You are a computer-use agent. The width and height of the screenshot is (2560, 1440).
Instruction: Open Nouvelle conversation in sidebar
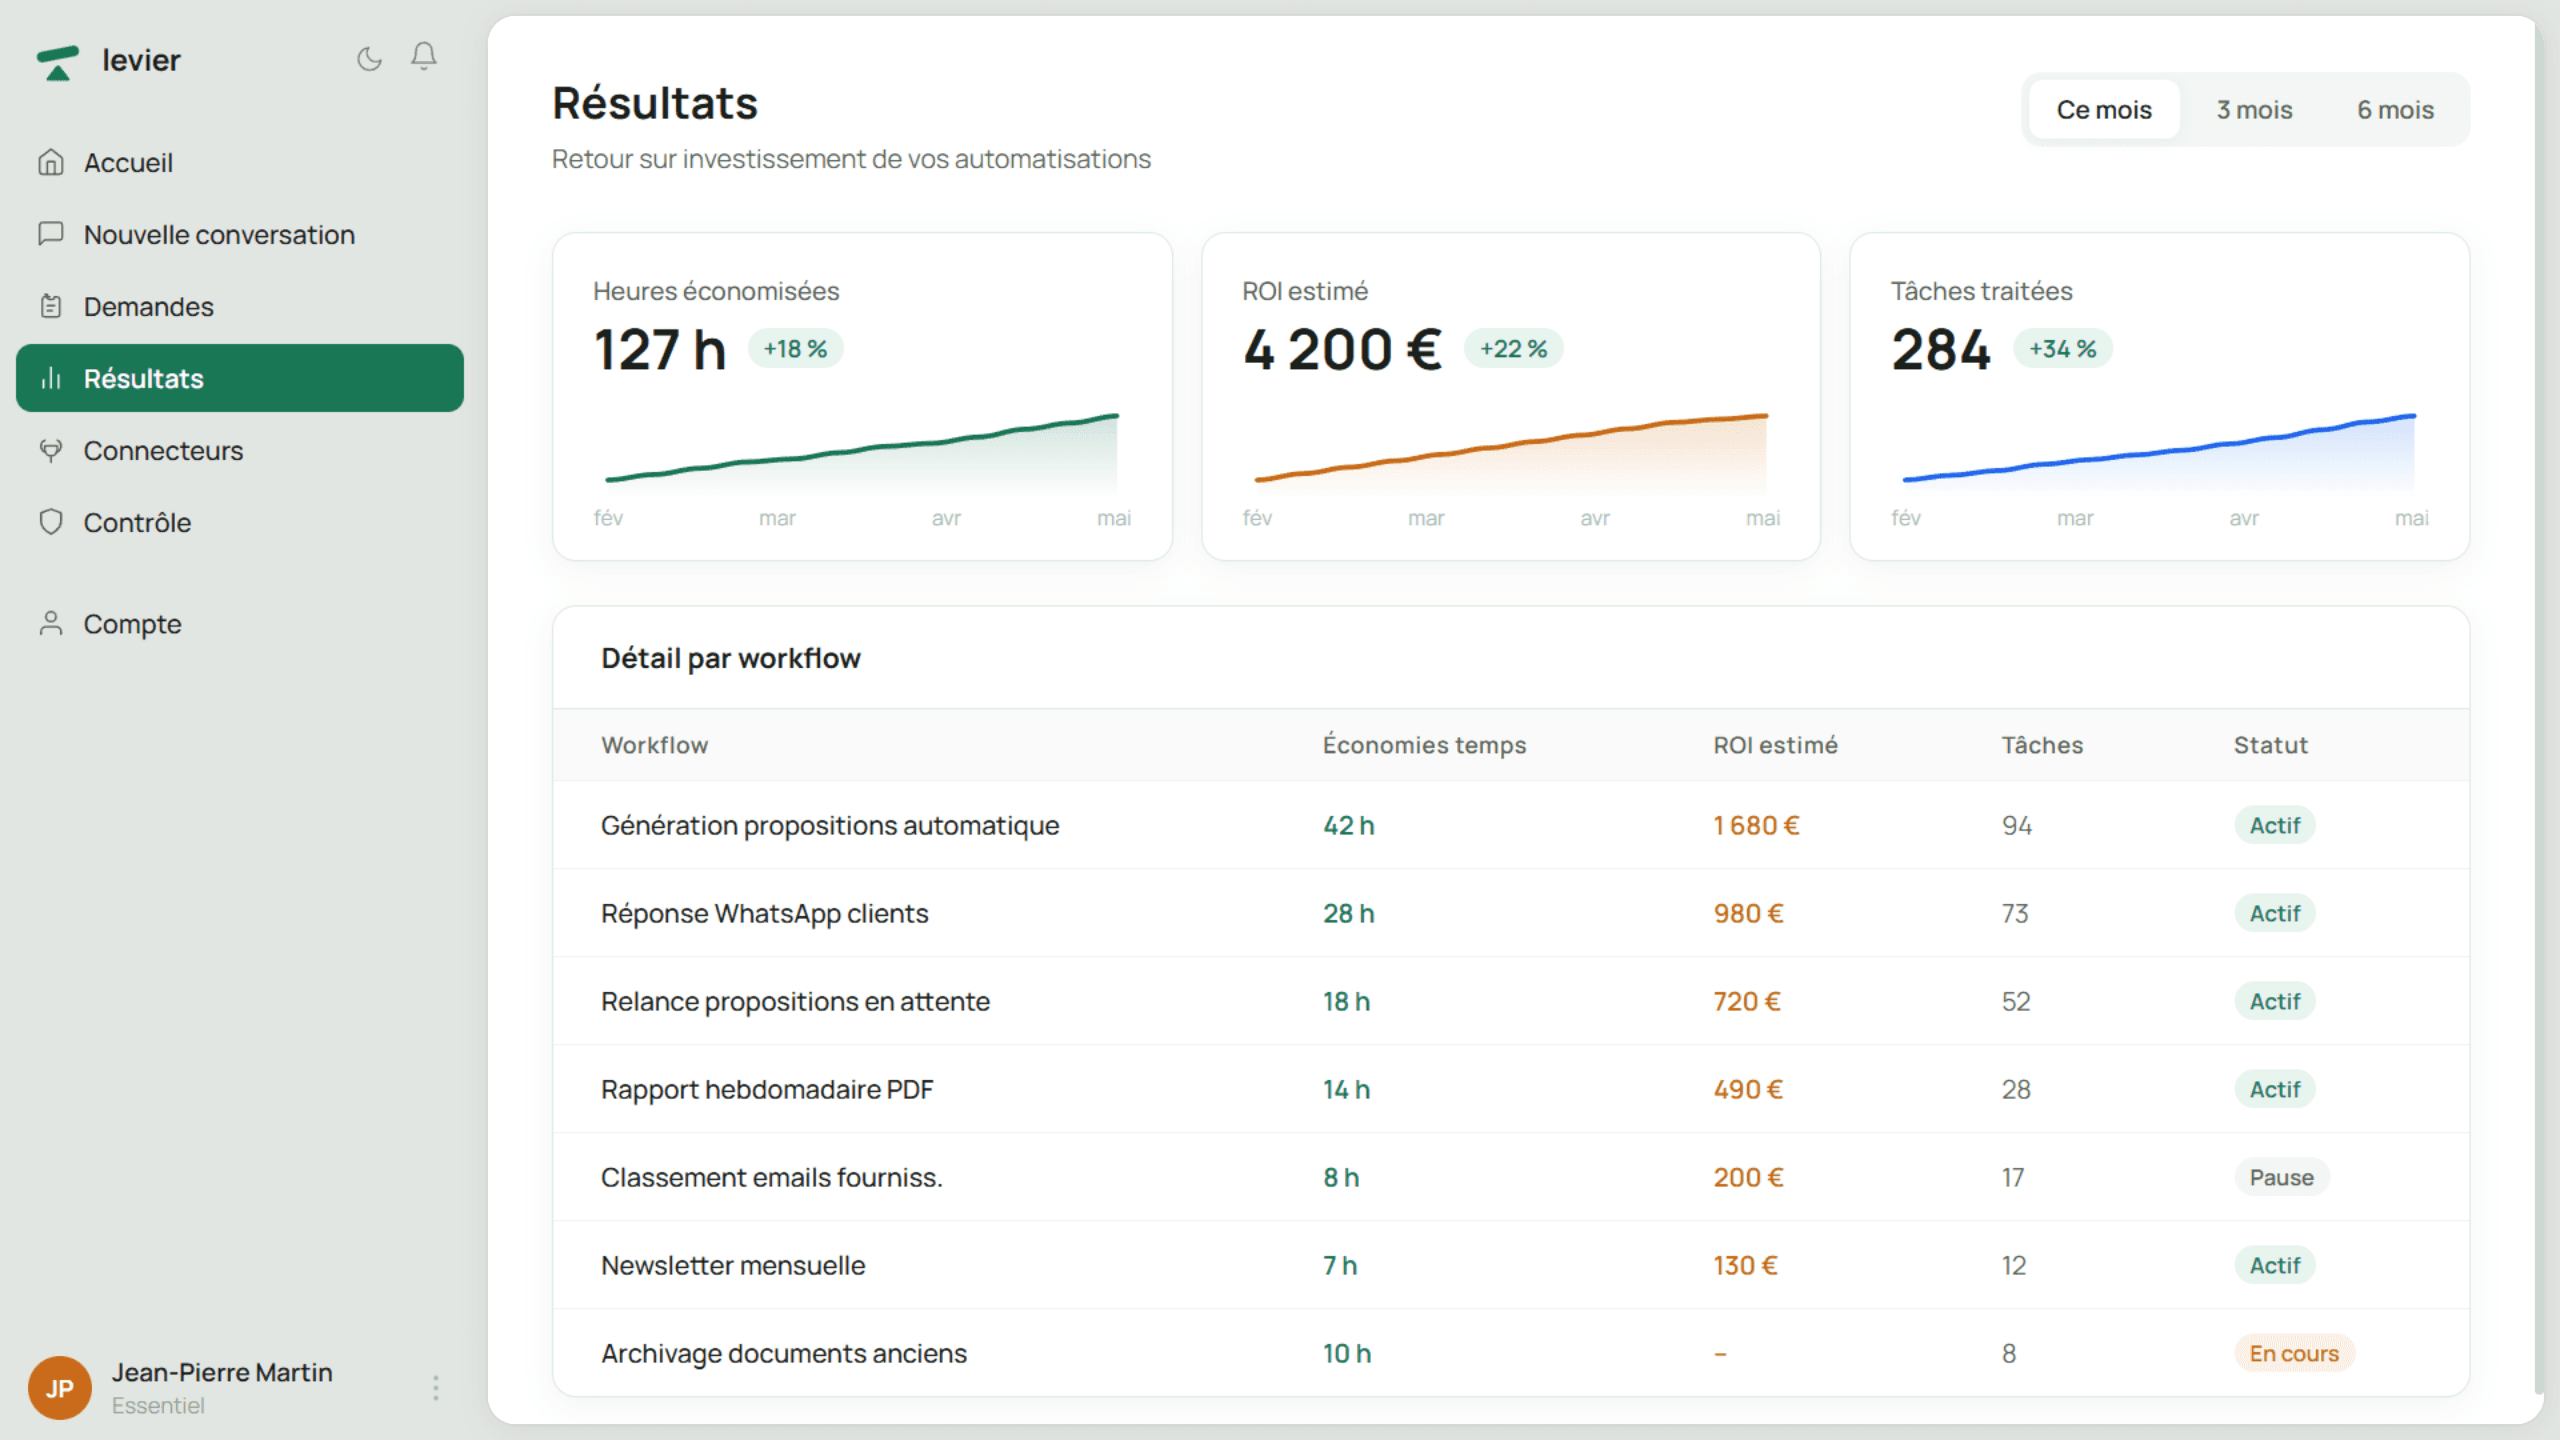(240, 234)
